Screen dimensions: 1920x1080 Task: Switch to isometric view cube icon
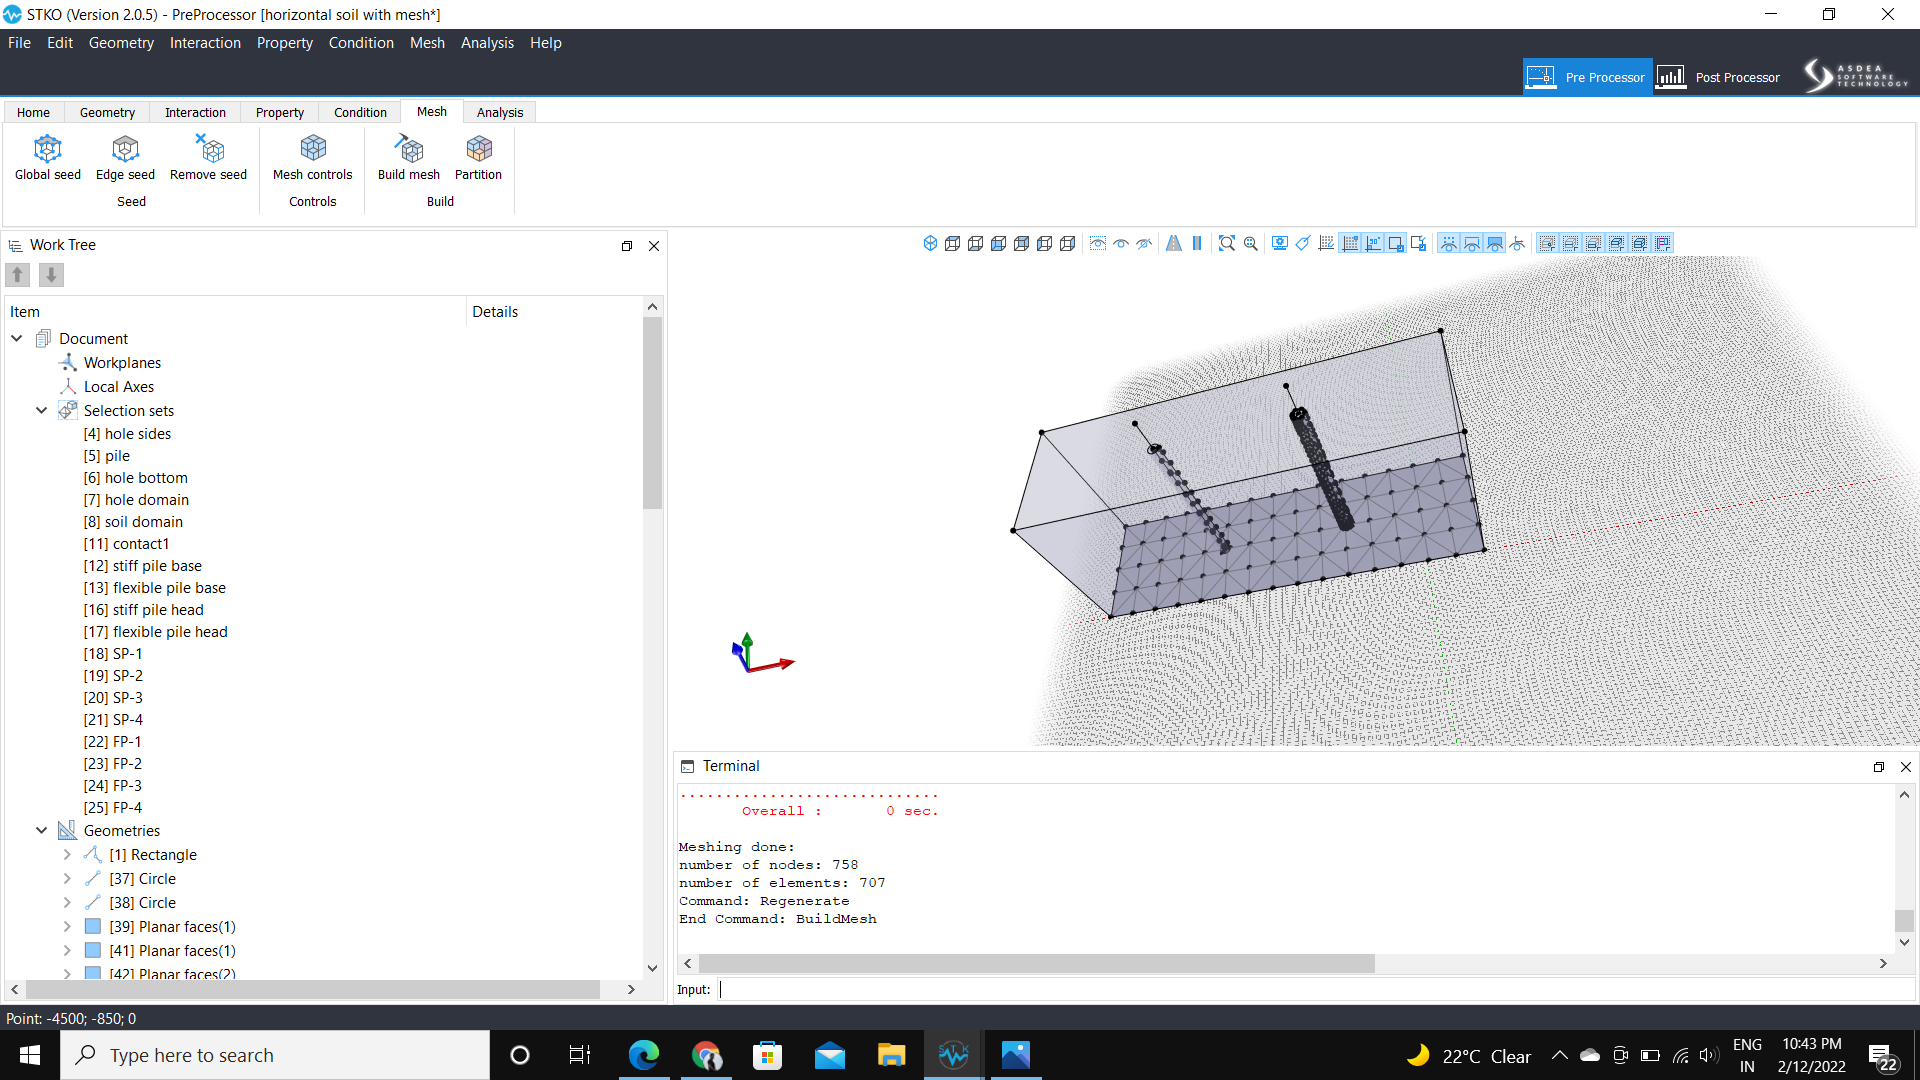tap(930, 243)
